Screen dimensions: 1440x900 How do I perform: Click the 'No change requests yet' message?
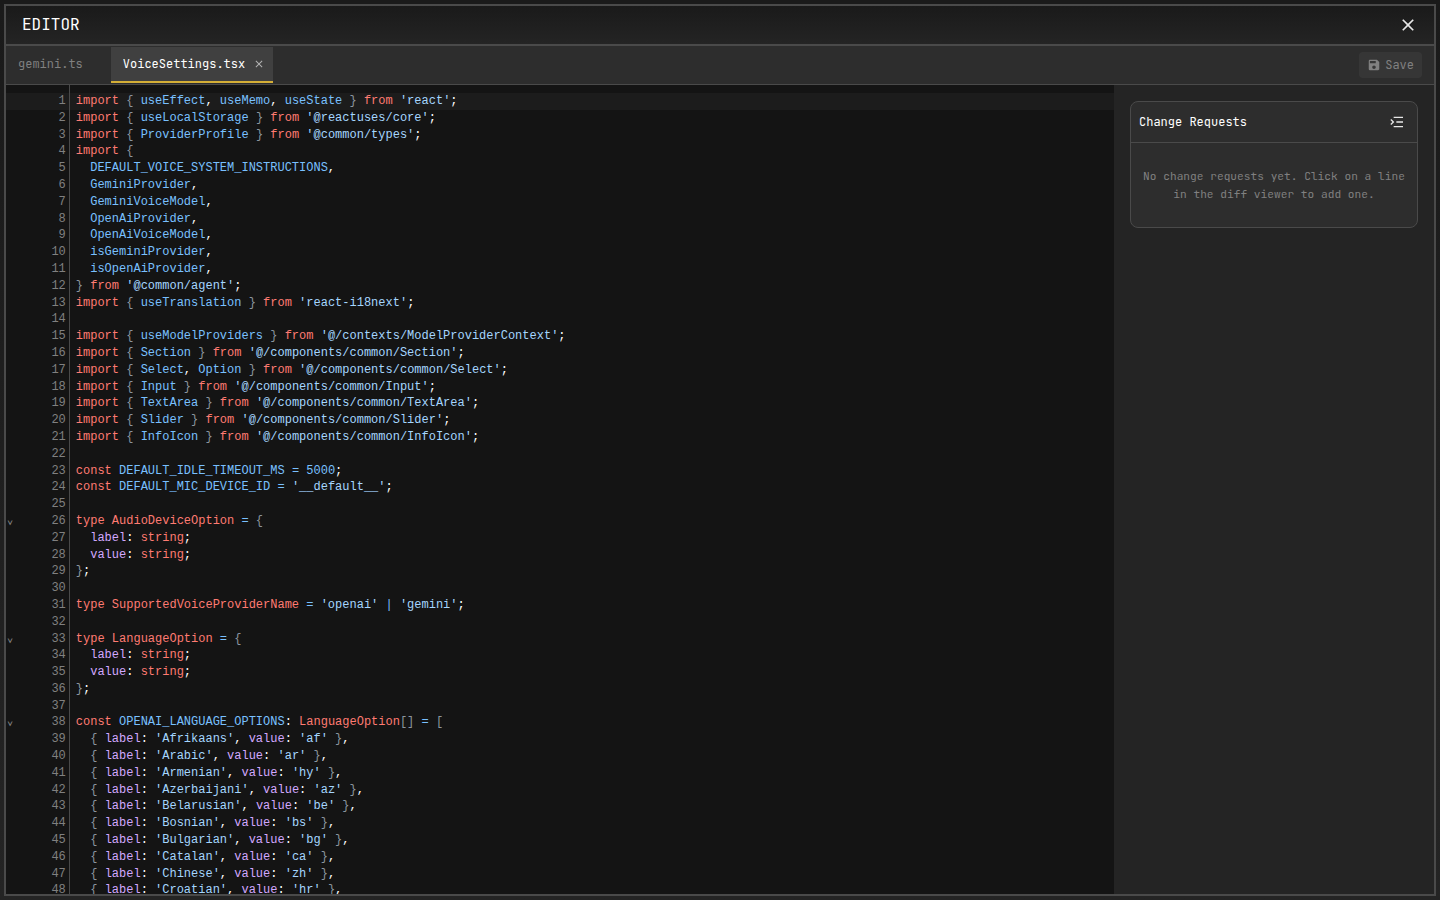[x=1273, y=186]
